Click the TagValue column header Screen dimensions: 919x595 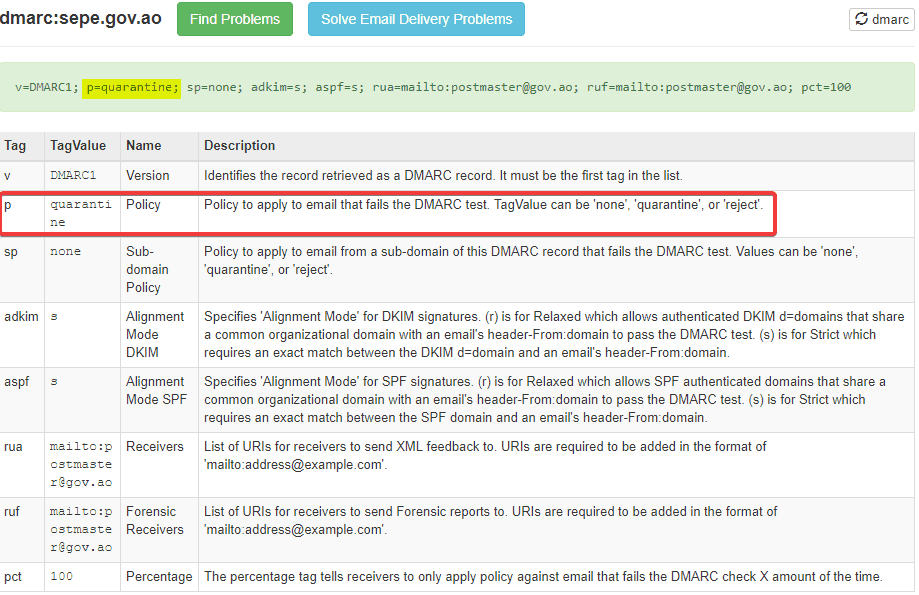78,146
